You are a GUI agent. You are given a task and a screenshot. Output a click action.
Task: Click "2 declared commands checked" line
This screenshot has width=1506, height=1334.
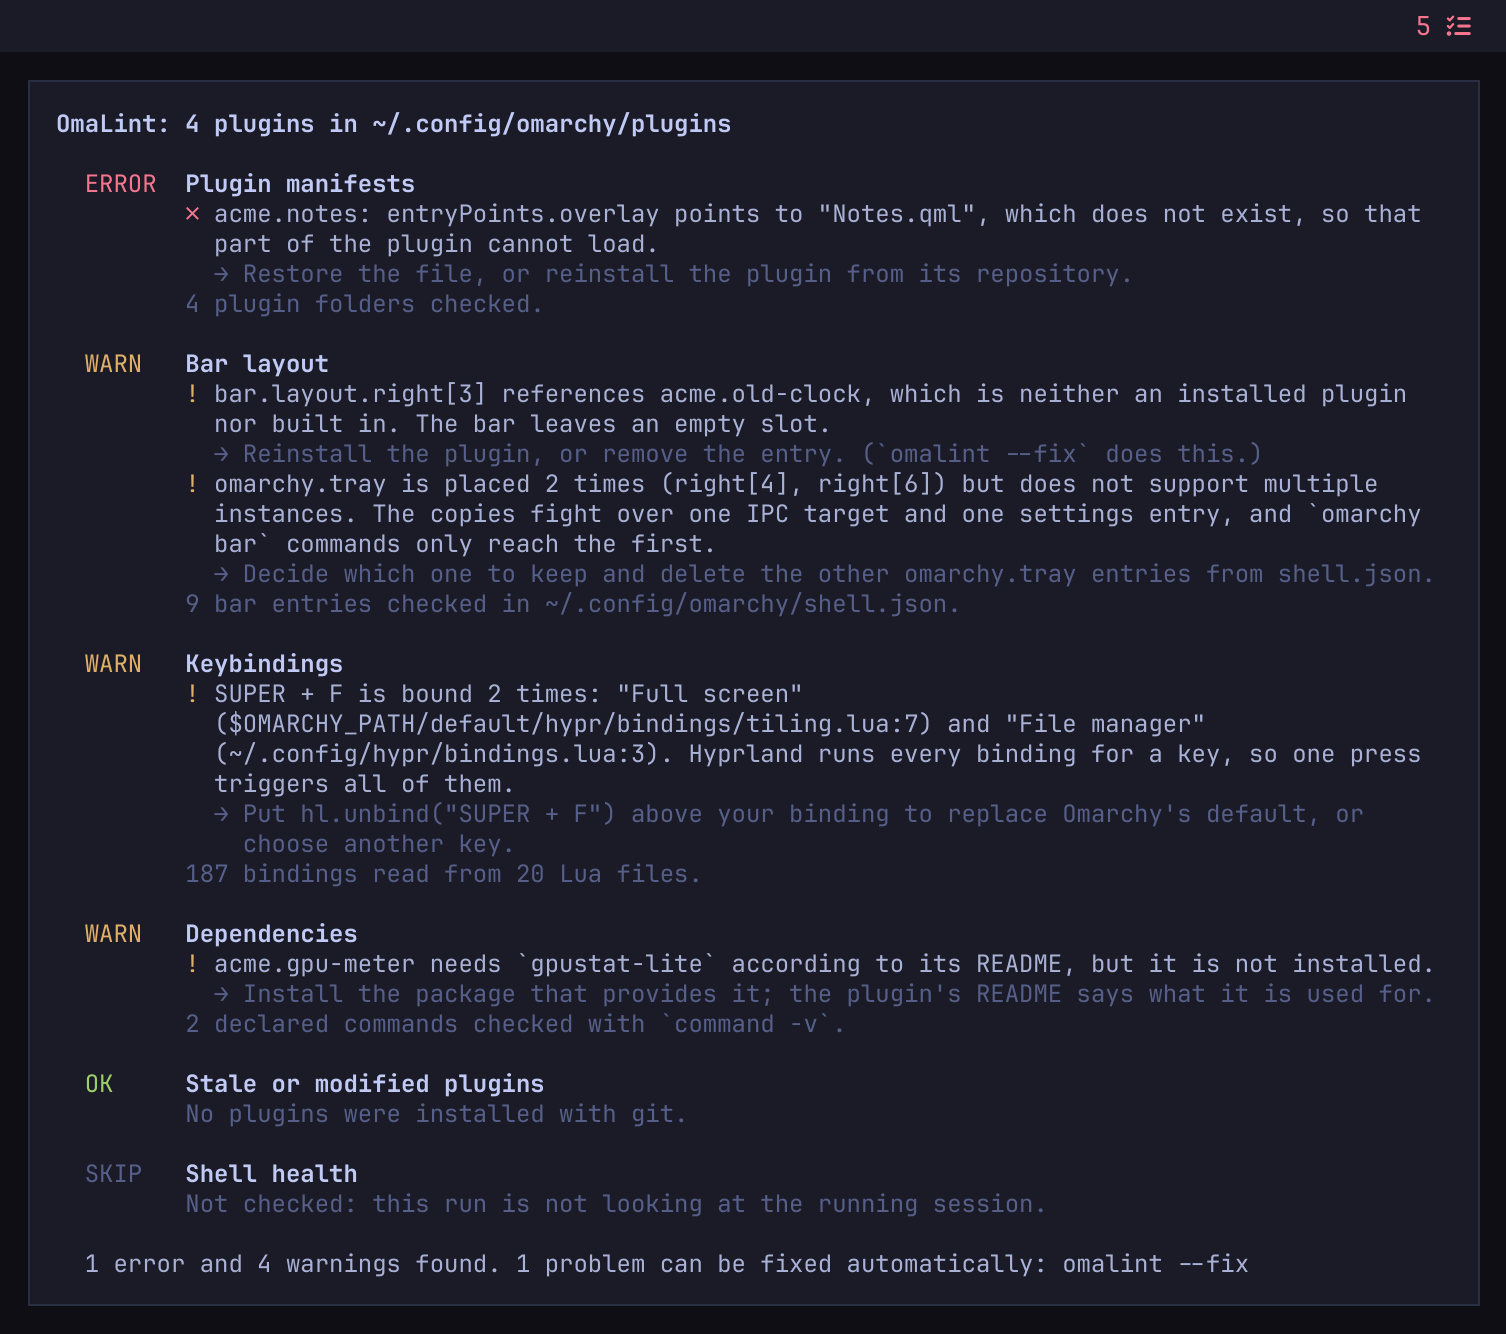tap(515, 1024)
